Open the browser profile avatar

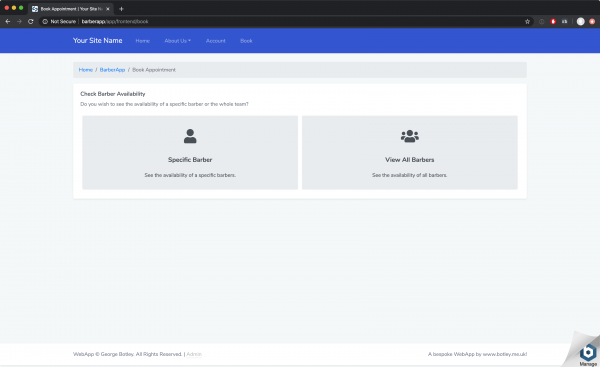pyautogui.click(x=580, y=21)
